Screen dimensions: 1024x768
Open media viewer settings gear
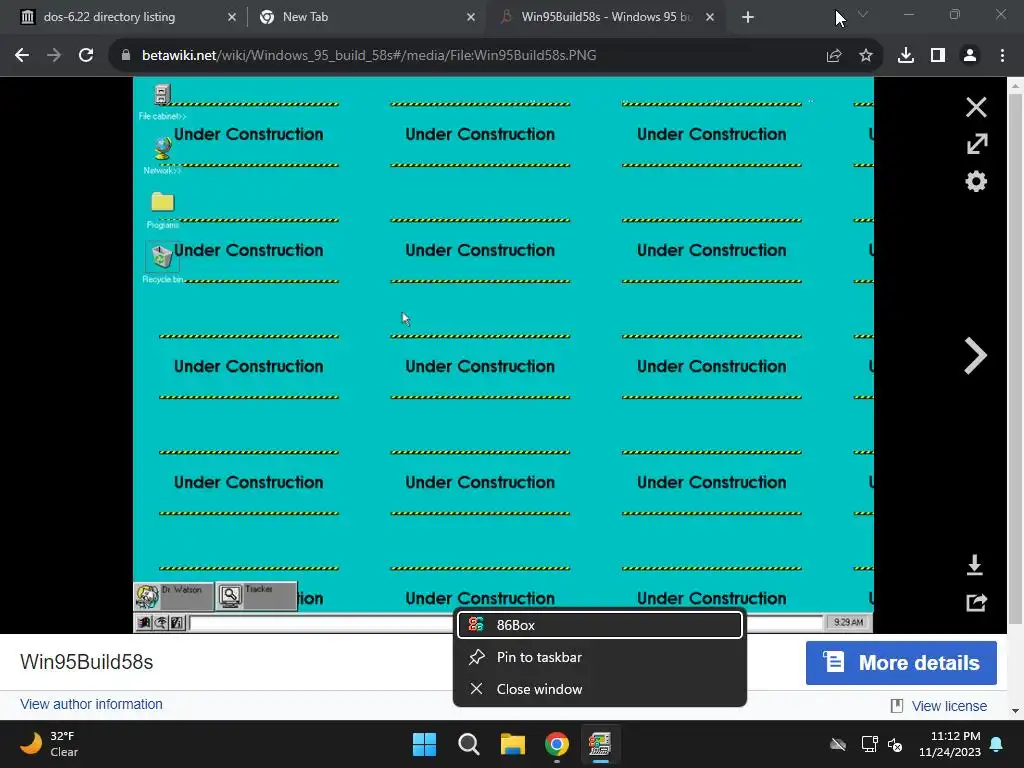976,181
